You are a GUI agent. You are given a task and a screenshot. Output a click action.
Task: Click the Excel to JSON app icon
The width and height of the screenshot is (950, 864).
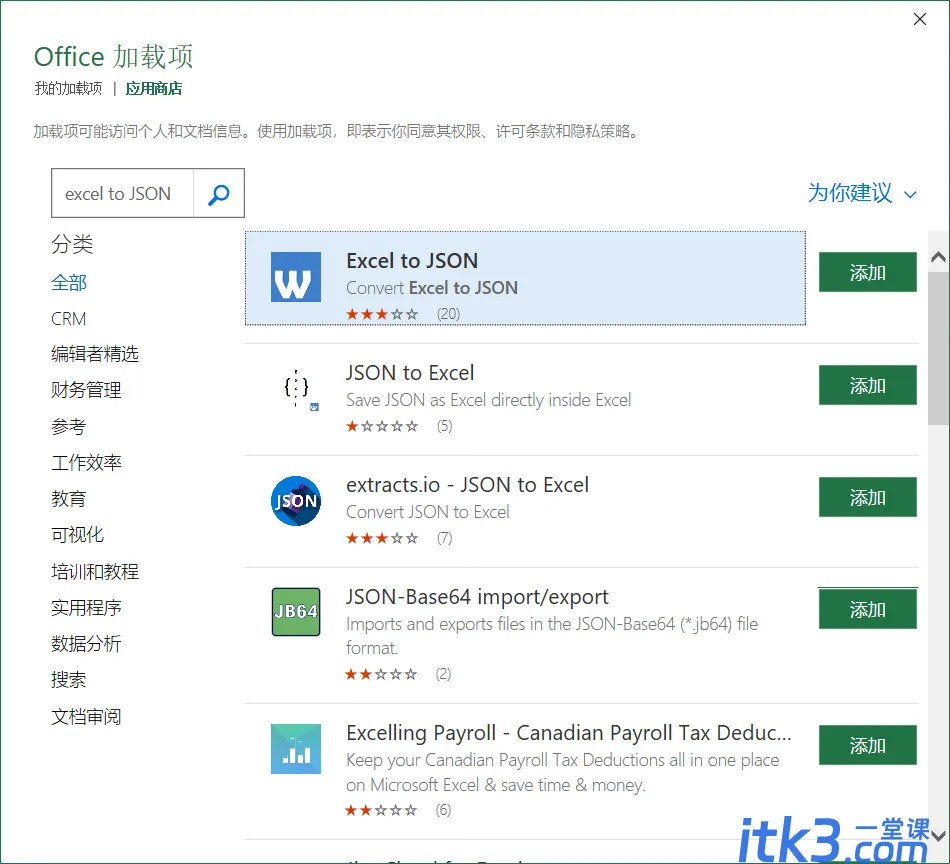click(x=296, y=277)
